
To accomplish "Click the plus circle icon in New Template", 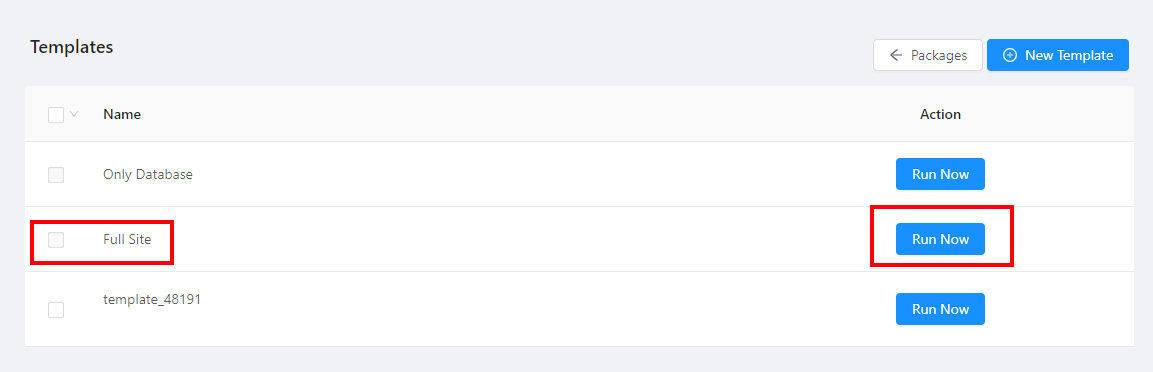I will pyautogui.click(x=1010, y=55).
